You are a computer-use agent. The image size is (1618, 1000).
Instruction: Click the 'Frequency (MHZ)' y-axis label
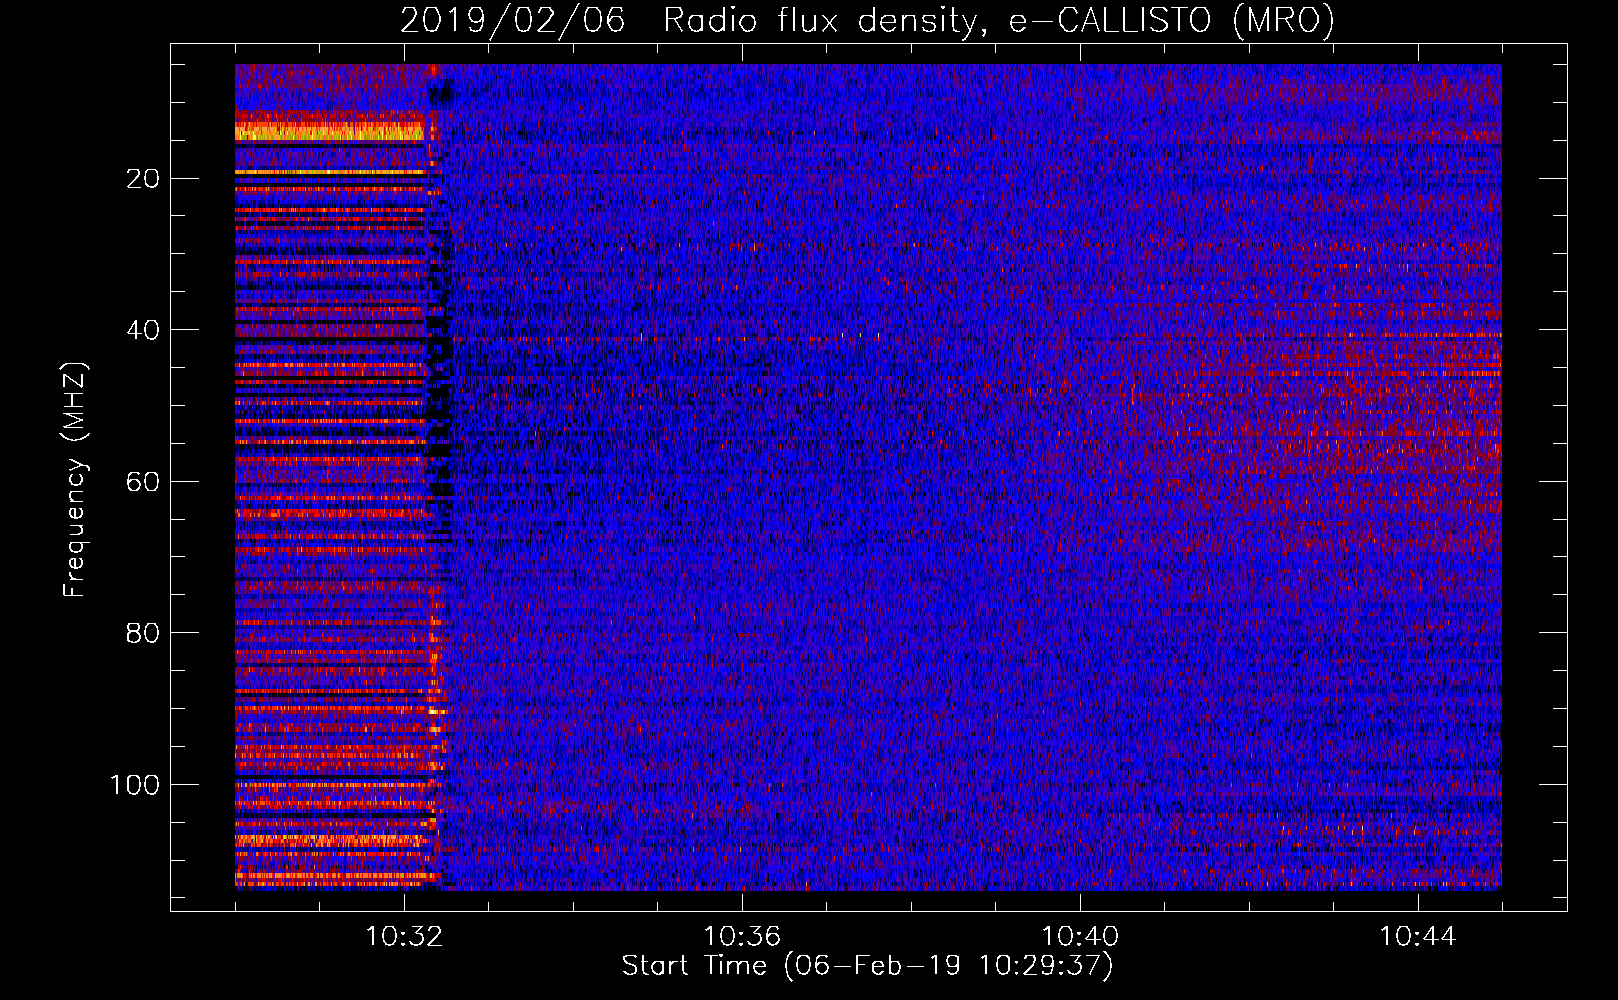[75, 480]
